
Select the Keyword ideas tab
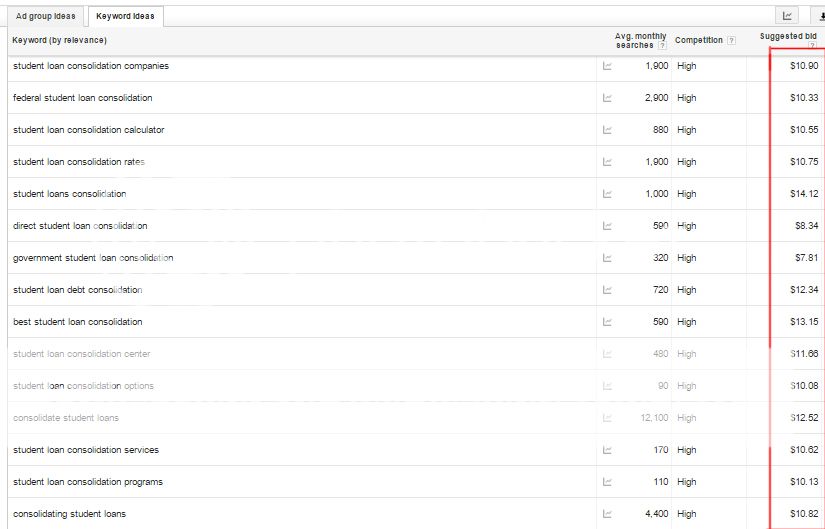pos(125,16)
